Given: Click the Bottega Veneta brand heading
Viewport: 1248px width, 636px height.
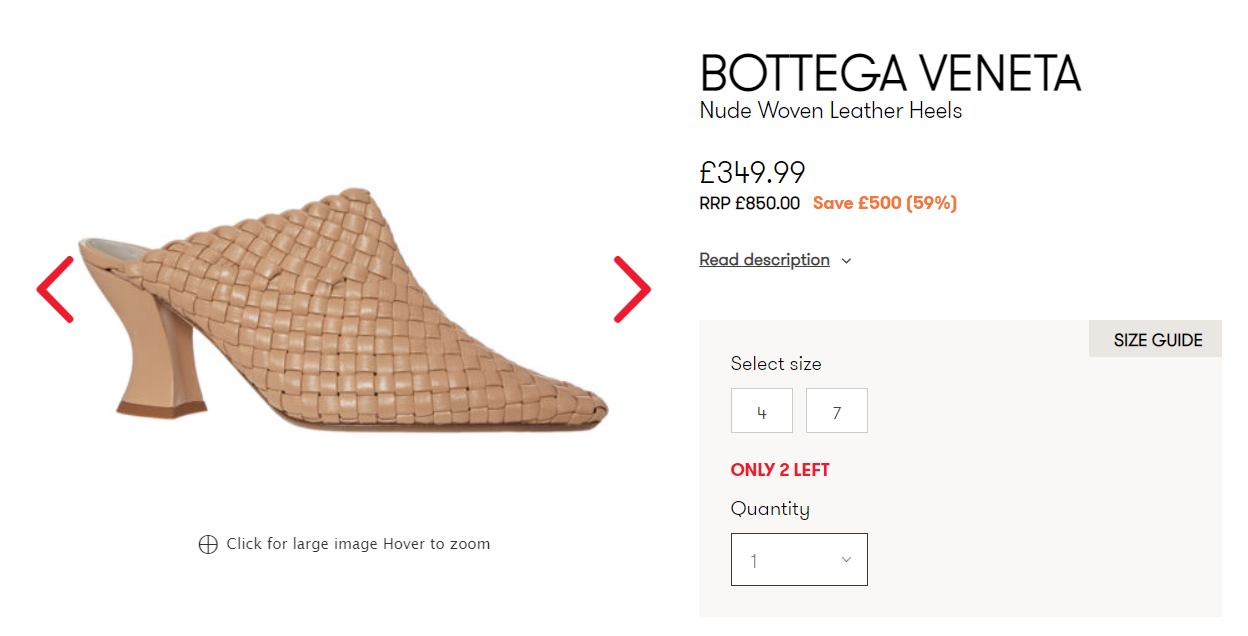Looking at the screenshot, I should point(890,73).
